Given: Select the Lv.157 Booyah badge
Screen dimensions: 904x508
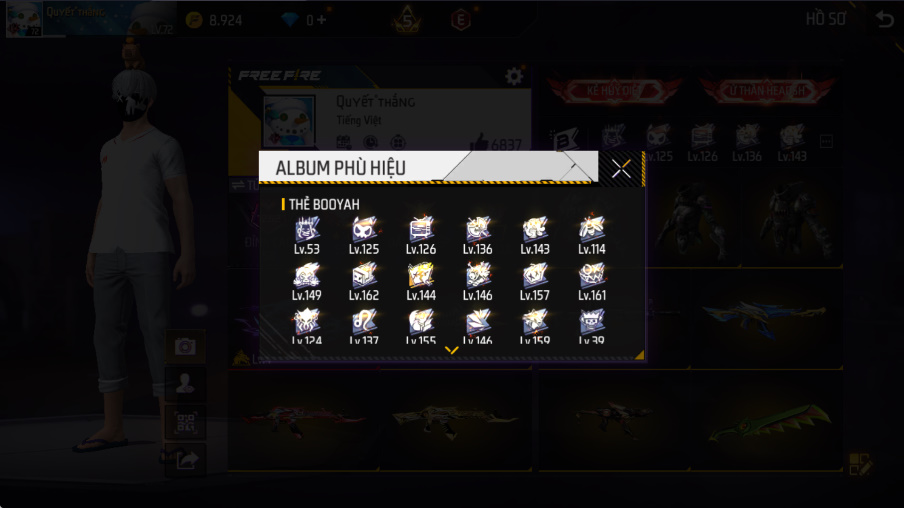Looking at the screenshot, I should point(535,281).
